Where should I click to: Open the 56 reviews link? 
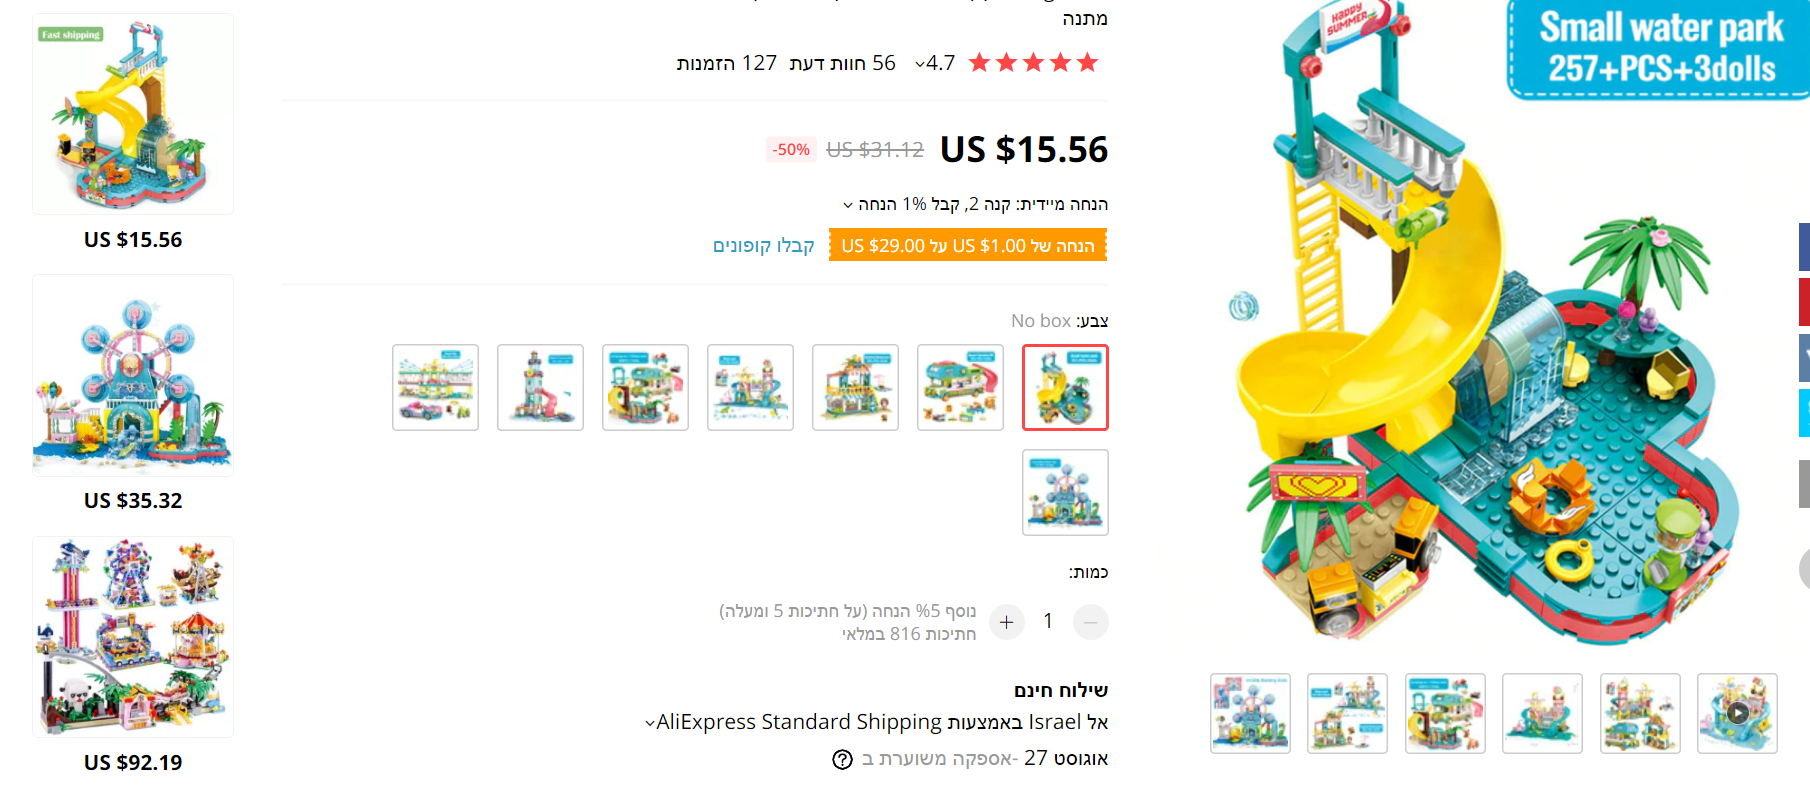click(842, 64)
